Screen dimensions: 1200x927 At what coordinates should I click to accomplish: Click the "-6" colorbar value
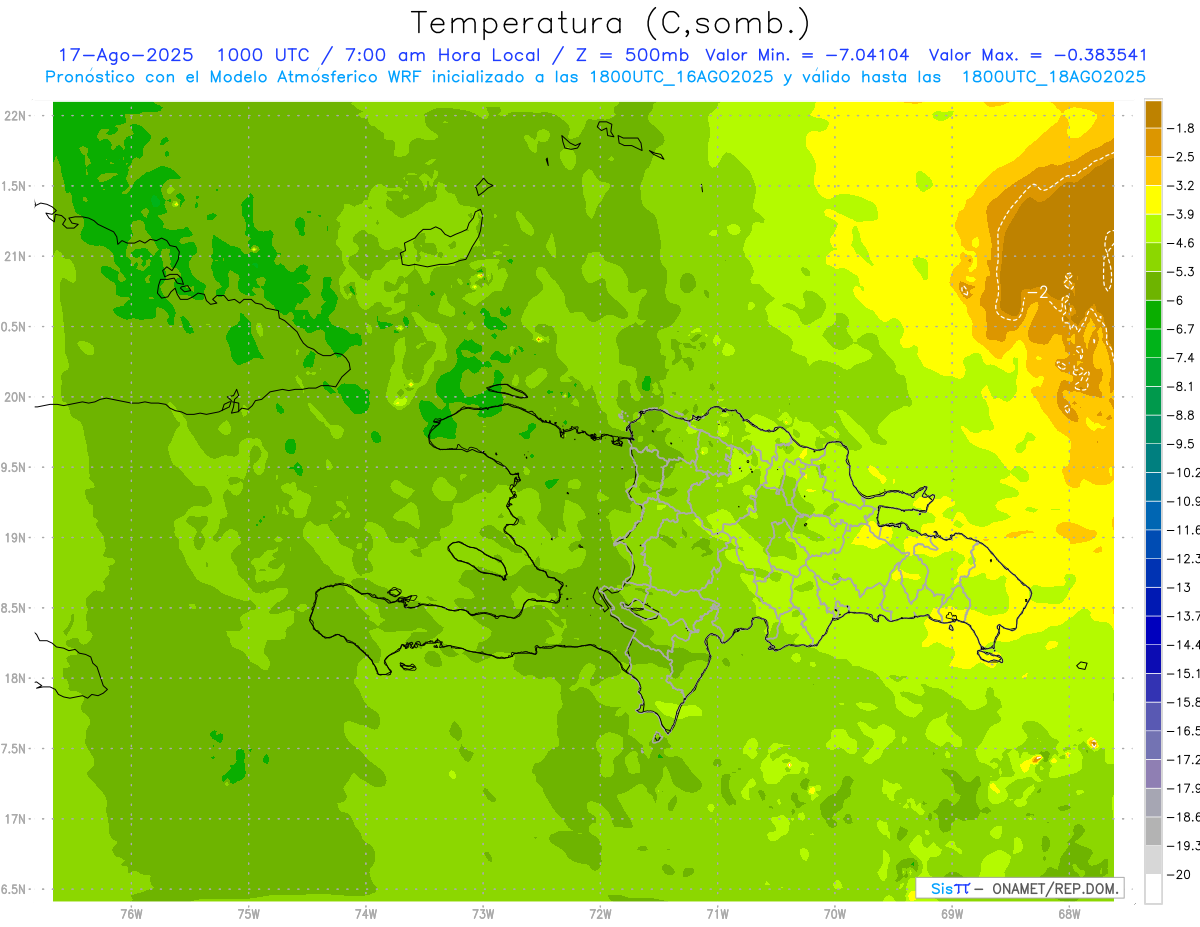(1177, 300)
